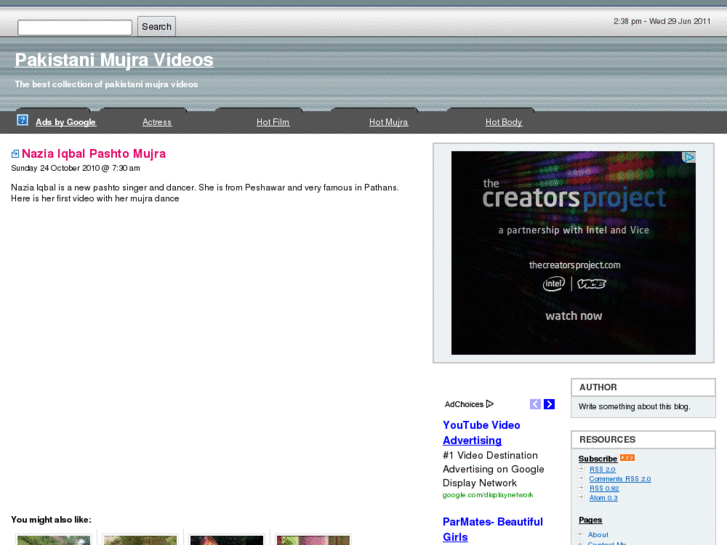Click arrow bullet beside RSS 0.92
The width and height of the screenshot is (727, 545).
click(x=581, y=488)
